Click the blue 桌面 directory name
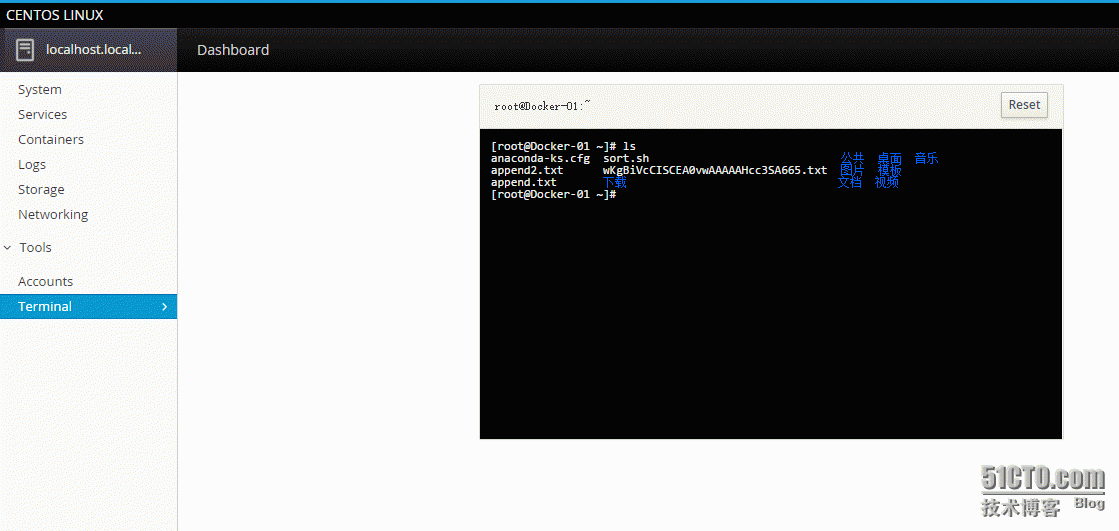1119x531 pixels. 890,158
